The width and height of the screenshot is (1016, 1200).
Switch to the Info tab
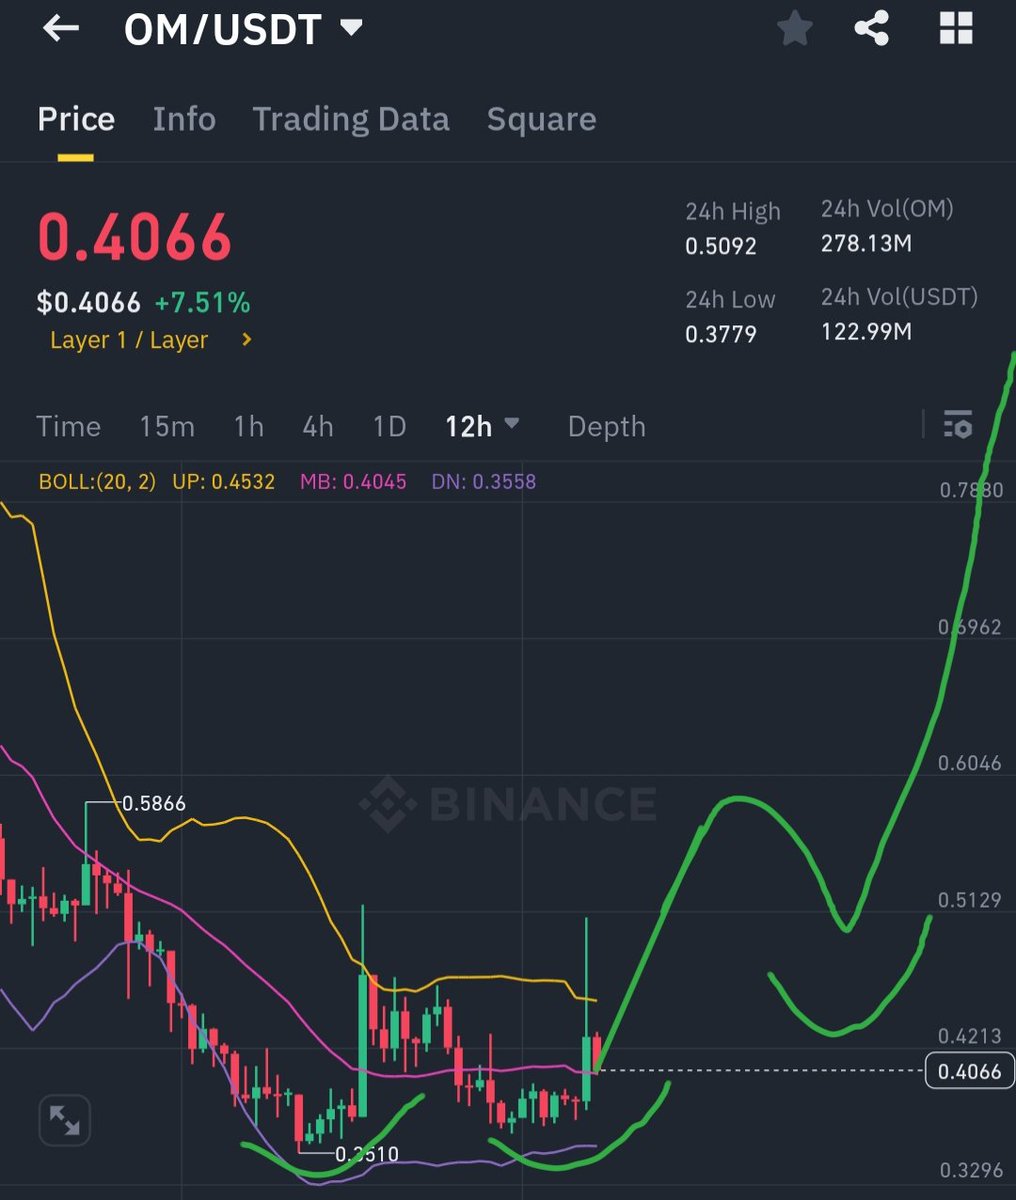coord(184,119)
